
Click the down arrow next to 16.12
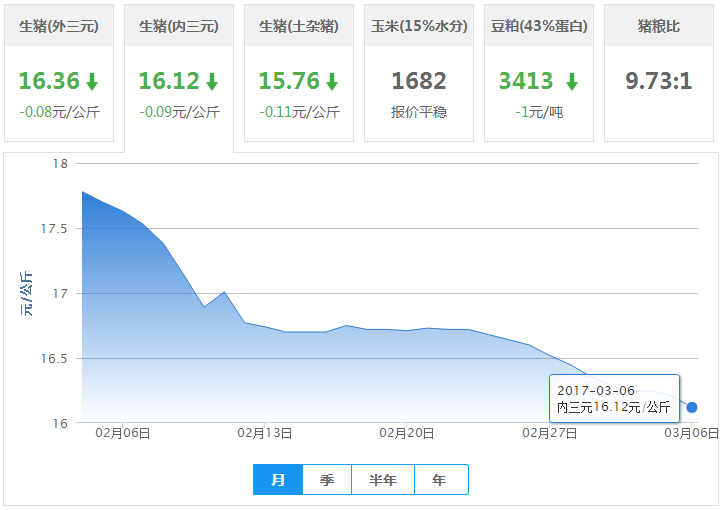[212, 82]
